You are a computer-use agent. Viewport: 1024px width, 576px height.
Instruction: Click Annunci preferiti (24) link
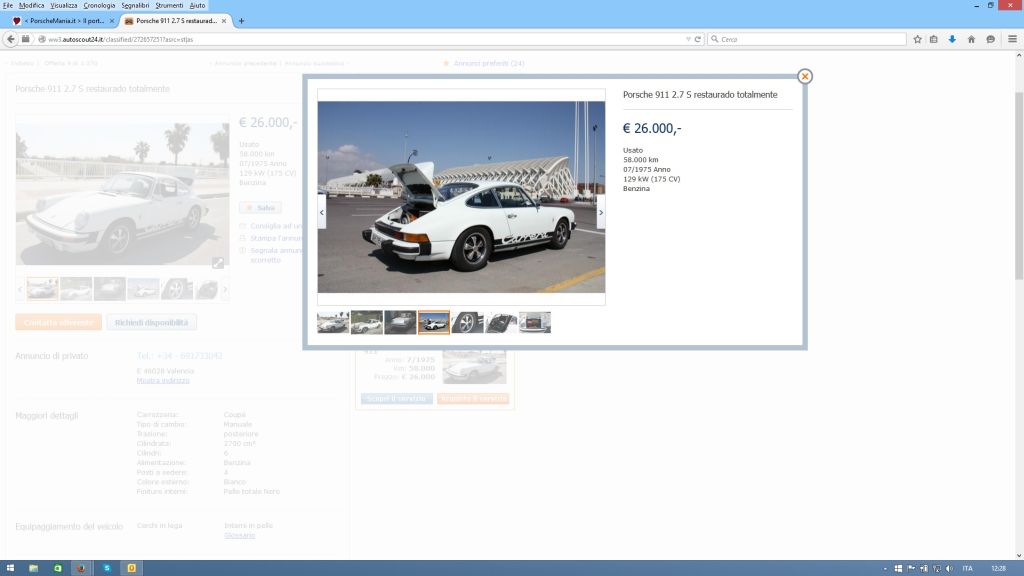(x=489, y=63)
